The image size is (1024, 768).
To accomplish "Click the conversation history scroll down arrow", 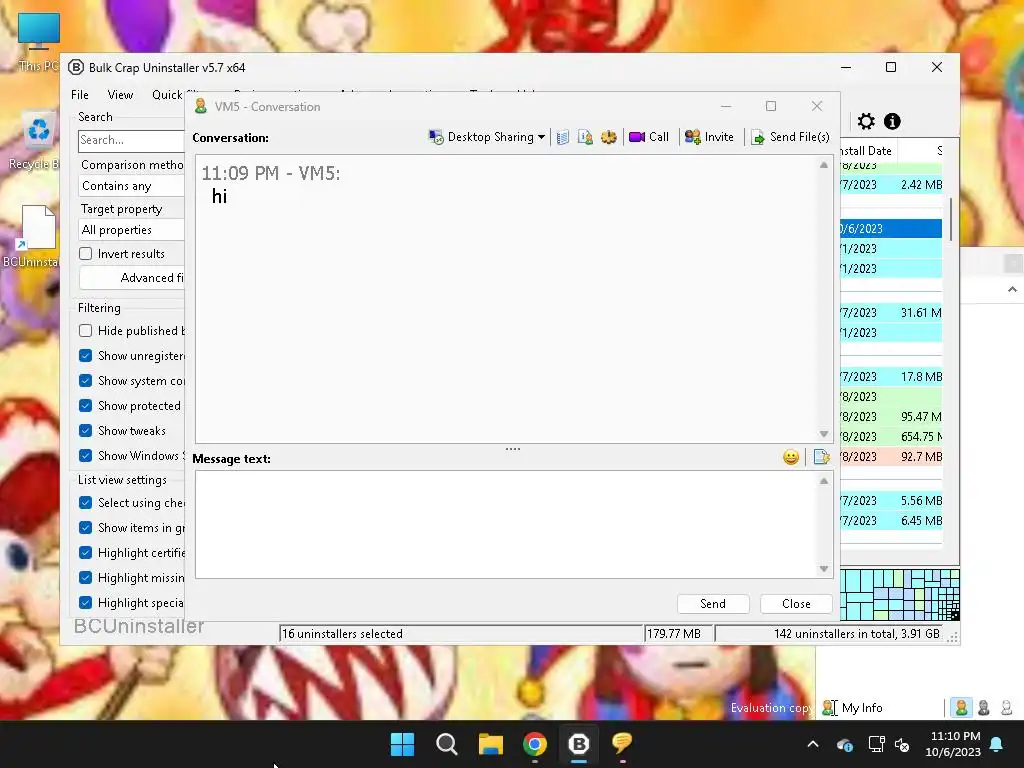I will [x=824, y=434].
